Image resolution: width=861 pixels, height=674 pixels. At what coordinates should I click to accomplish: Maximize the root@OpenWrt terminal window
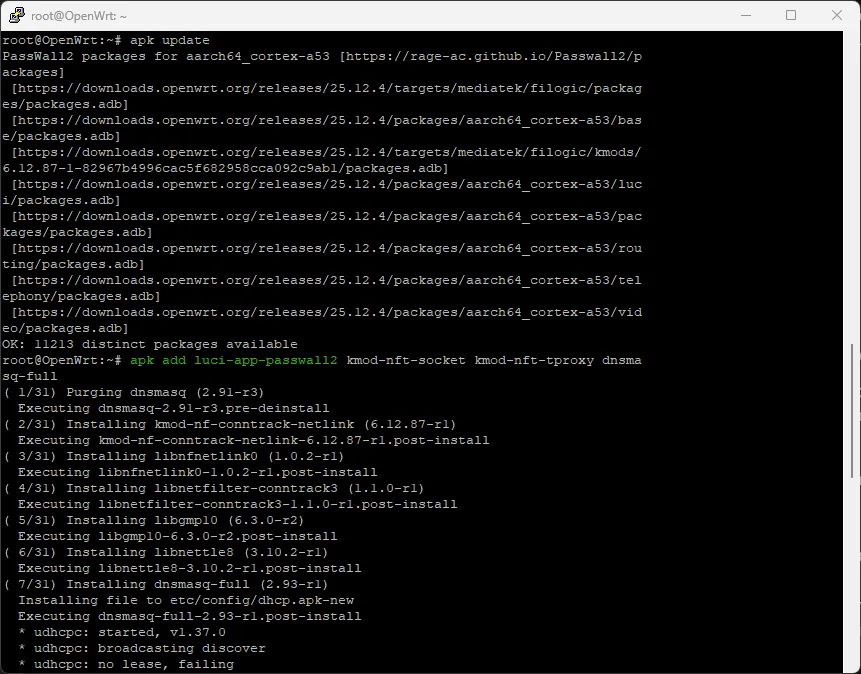[791, 15]
